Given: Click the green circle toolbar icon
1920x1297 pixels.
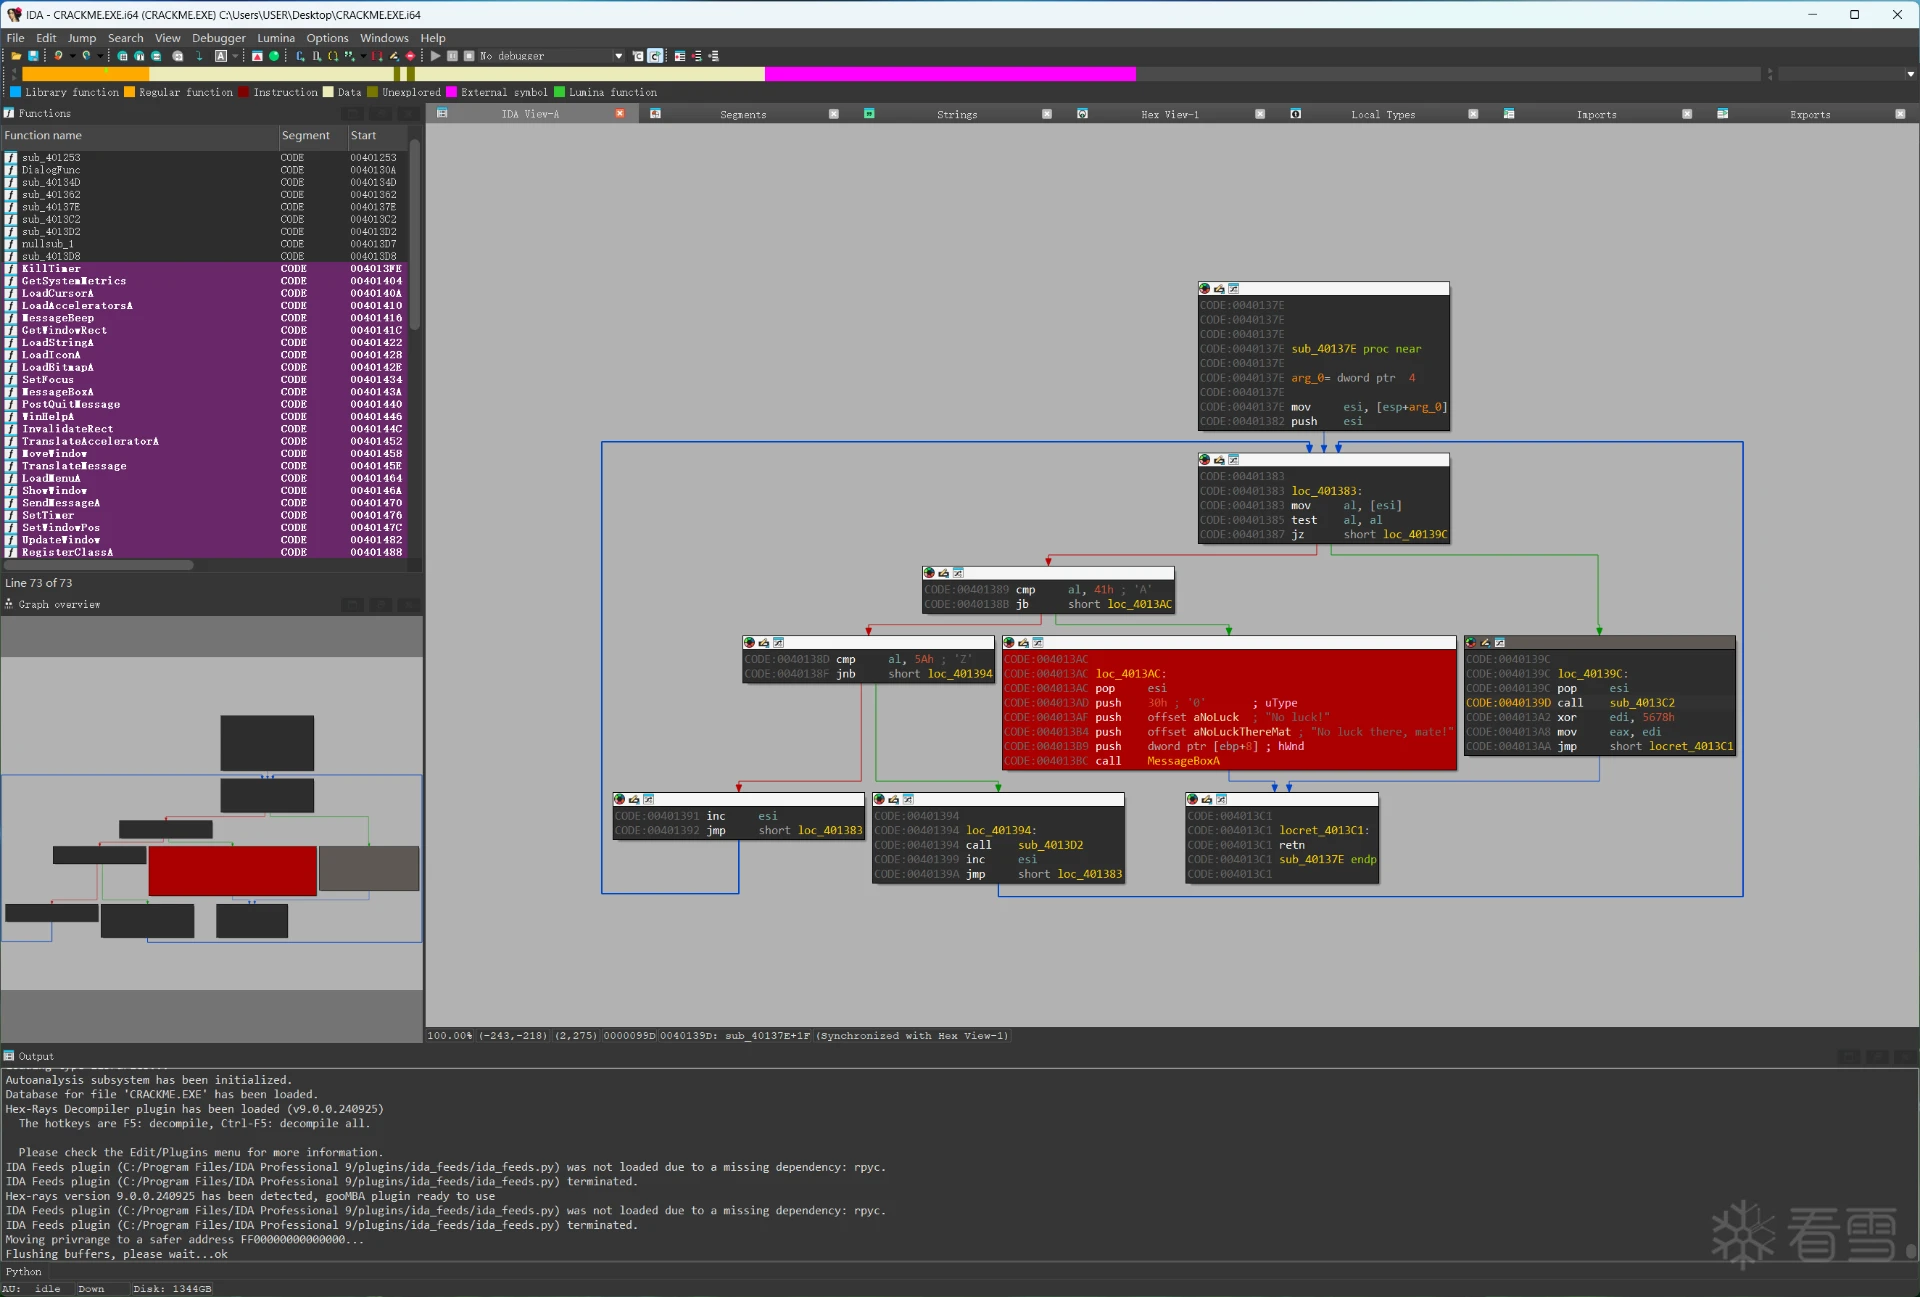Looking at the screenshot, I should (274, 56).
